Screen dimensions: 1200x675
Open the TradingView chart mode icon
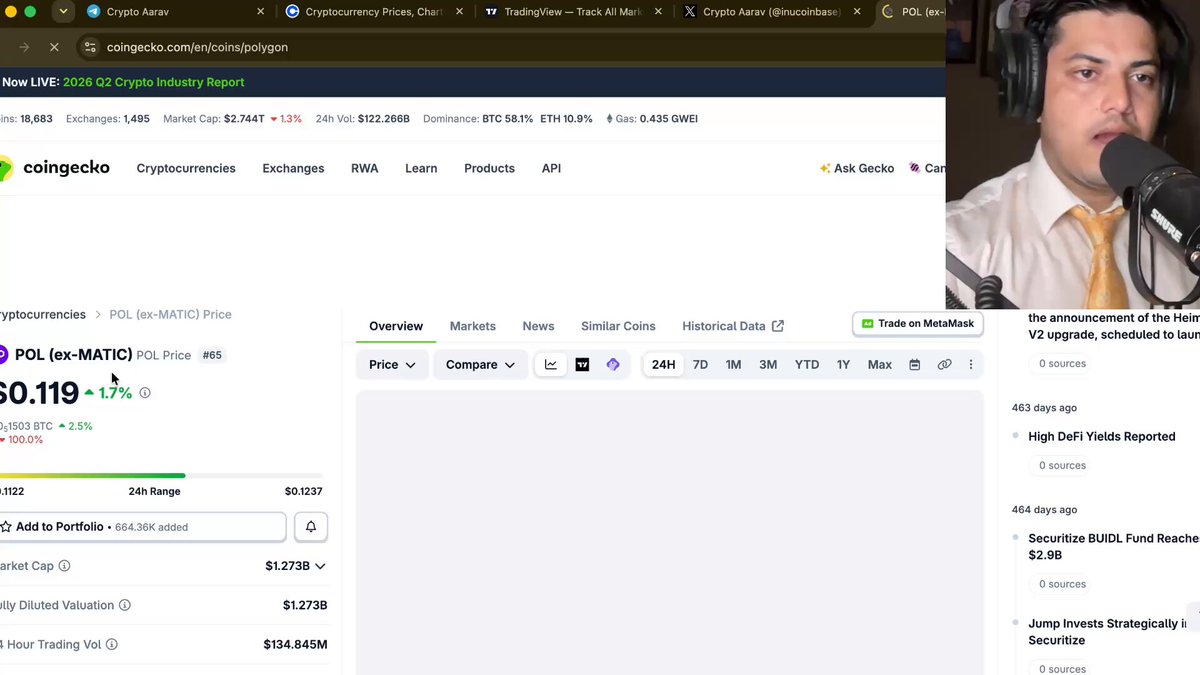(x=582, y=365)
